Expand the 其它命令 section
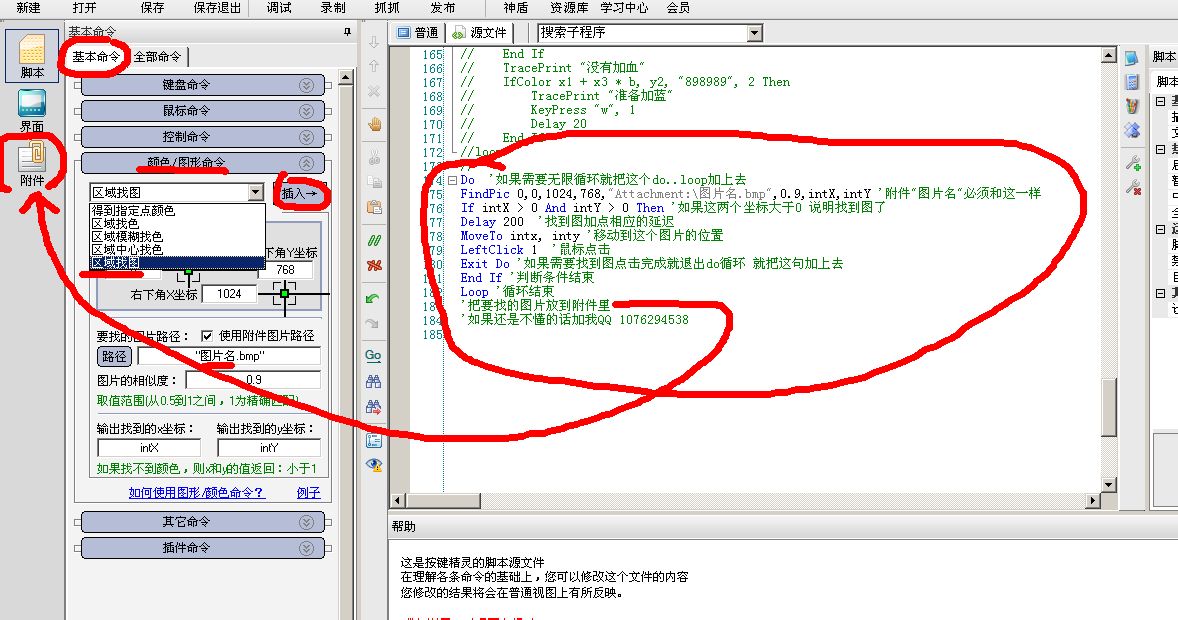1178x620 pixels. coord(305,522)
